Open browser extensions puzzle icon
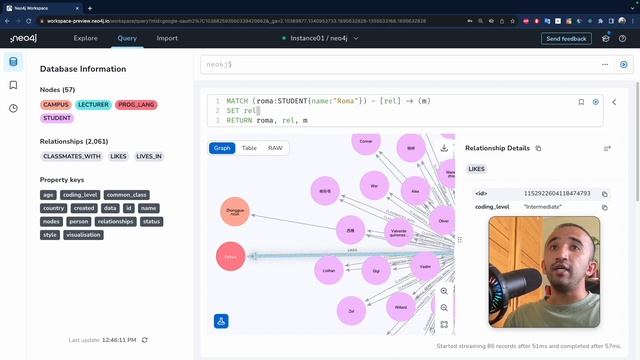 (600, 21)
